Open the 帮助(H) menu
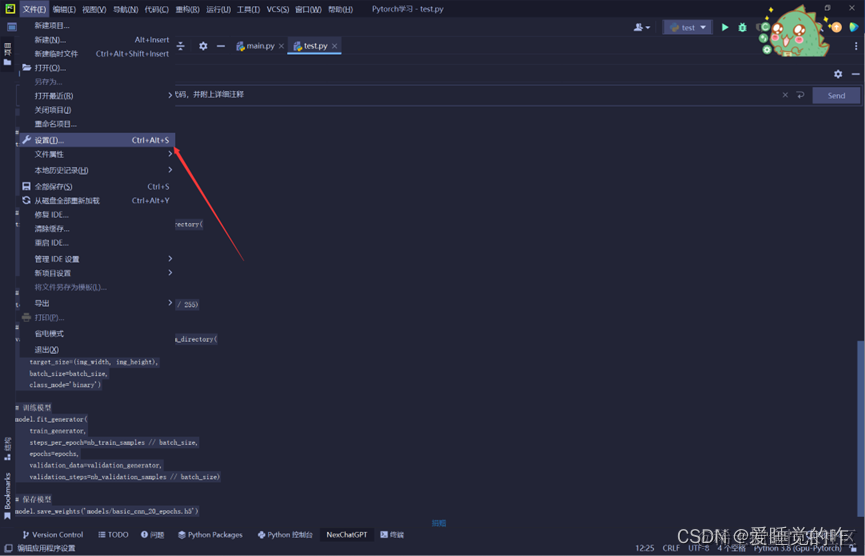Viewport: 865px width, 556px height. pyautogui.click(x=340, y=9)
